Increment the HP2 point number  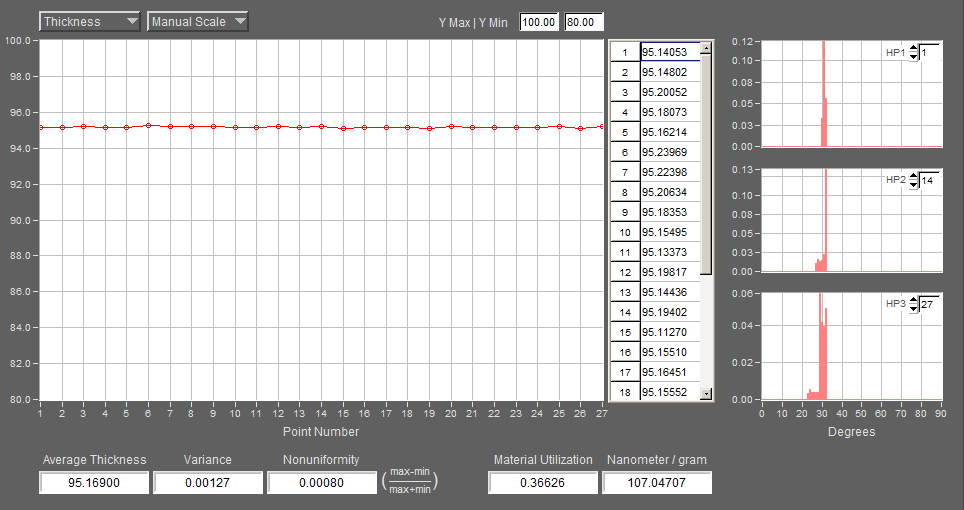pos(914,176)
